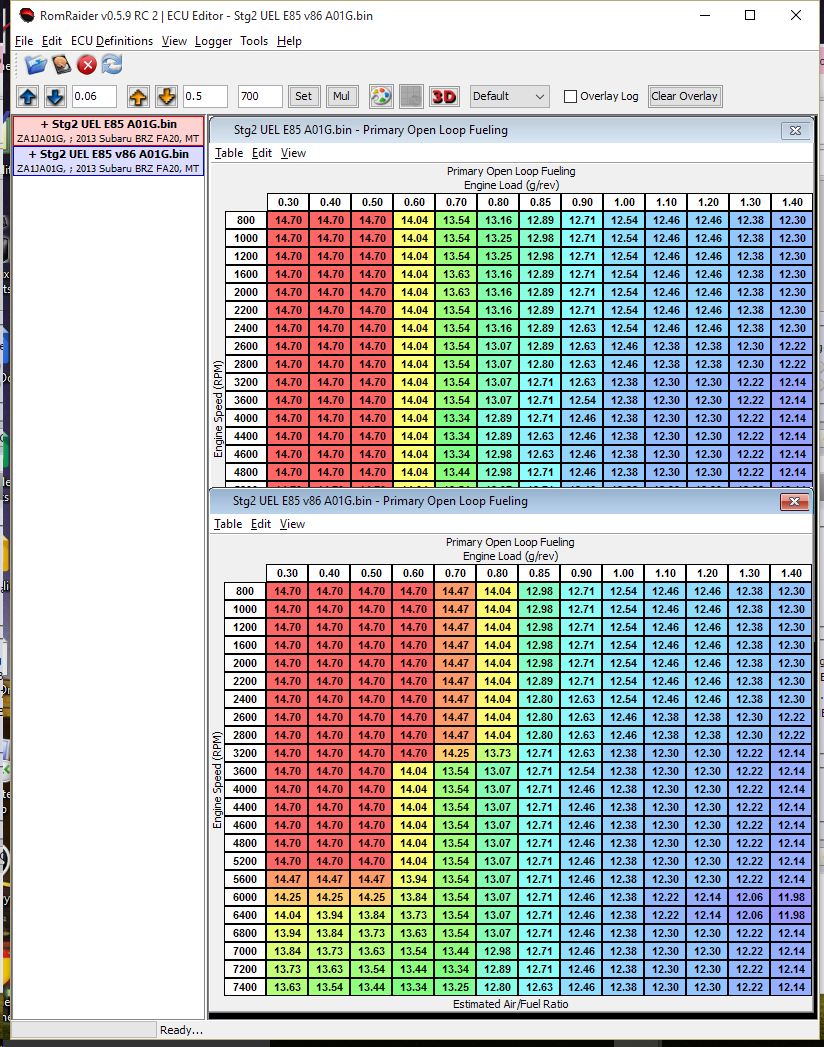Click the Open ROM folder icon

(36, 65)
